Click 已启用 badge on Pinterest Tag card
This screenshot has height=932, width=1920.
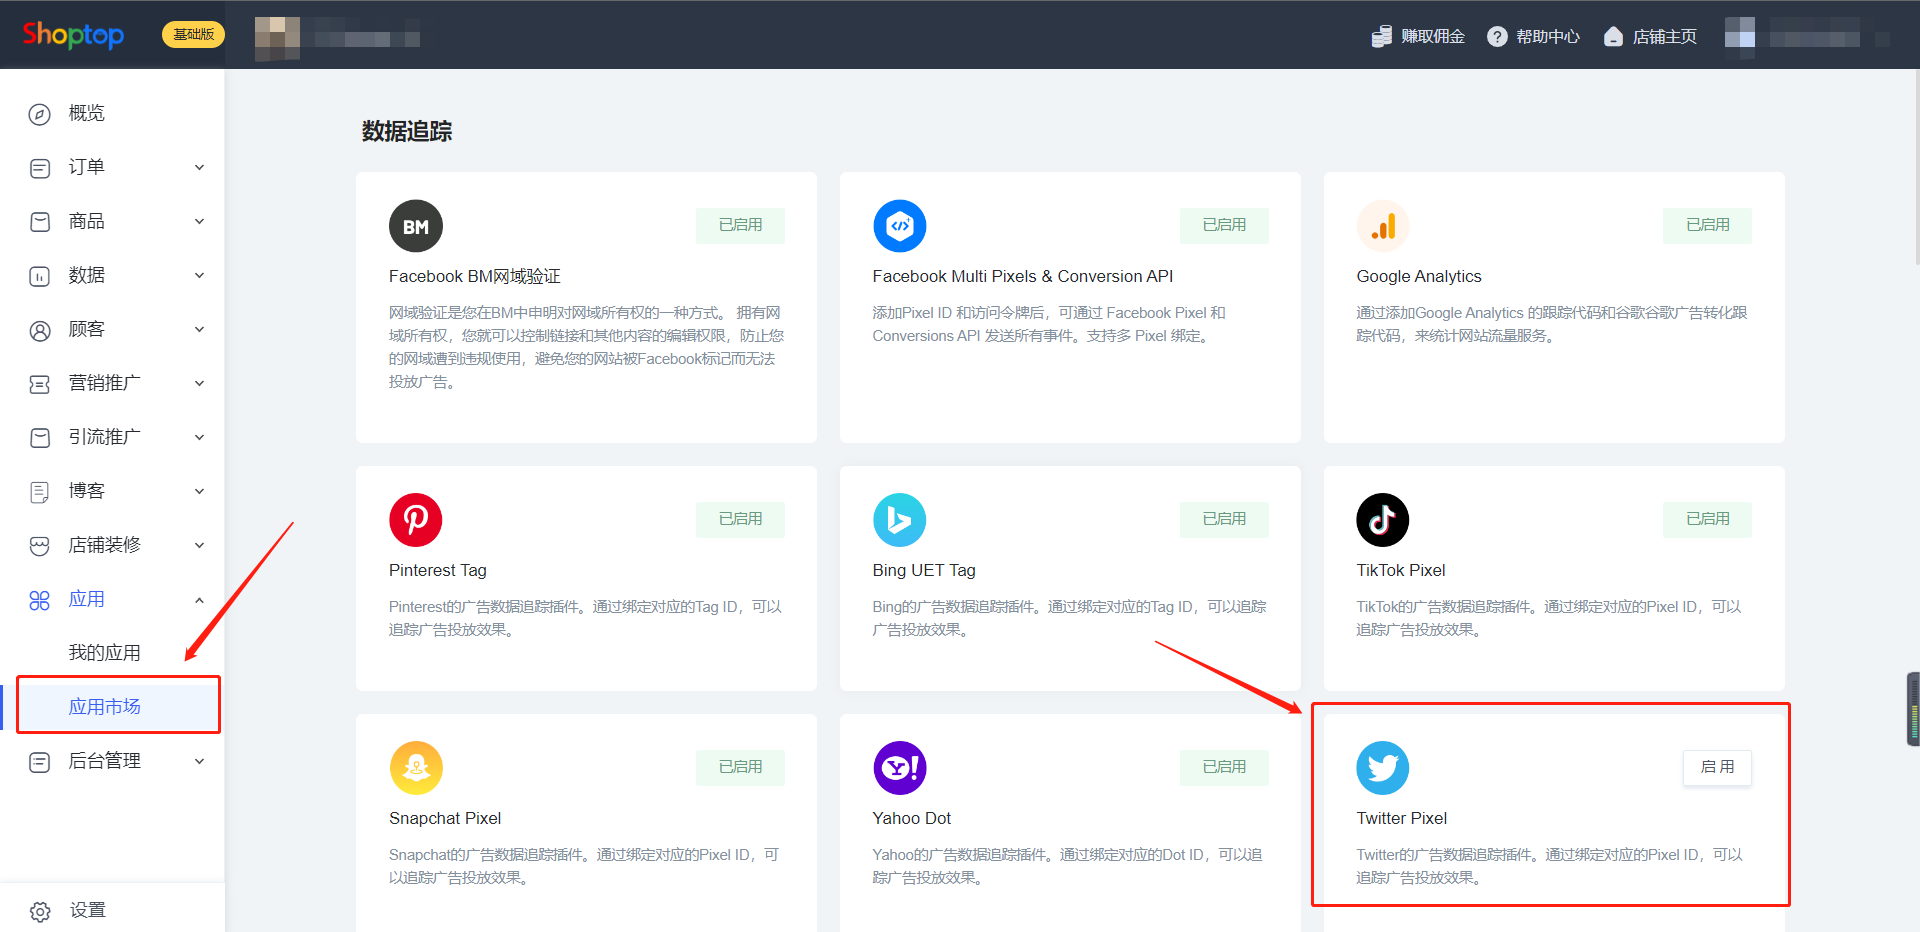click(x=740, y=519)
